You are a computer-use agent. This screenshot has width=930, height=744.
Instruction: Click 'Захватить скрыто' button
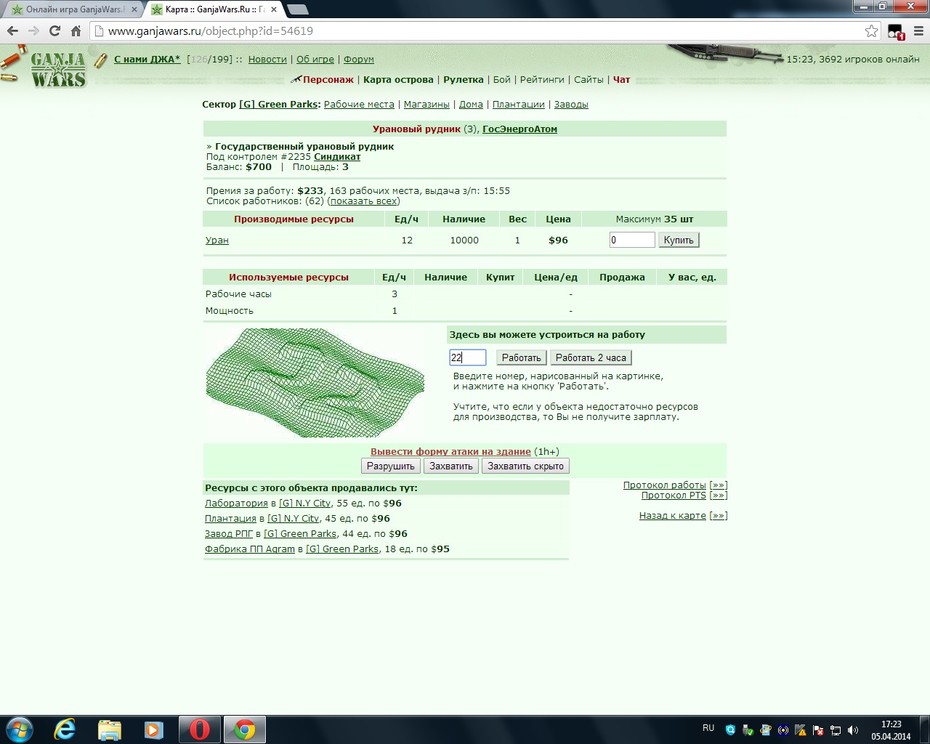(525, 466)
